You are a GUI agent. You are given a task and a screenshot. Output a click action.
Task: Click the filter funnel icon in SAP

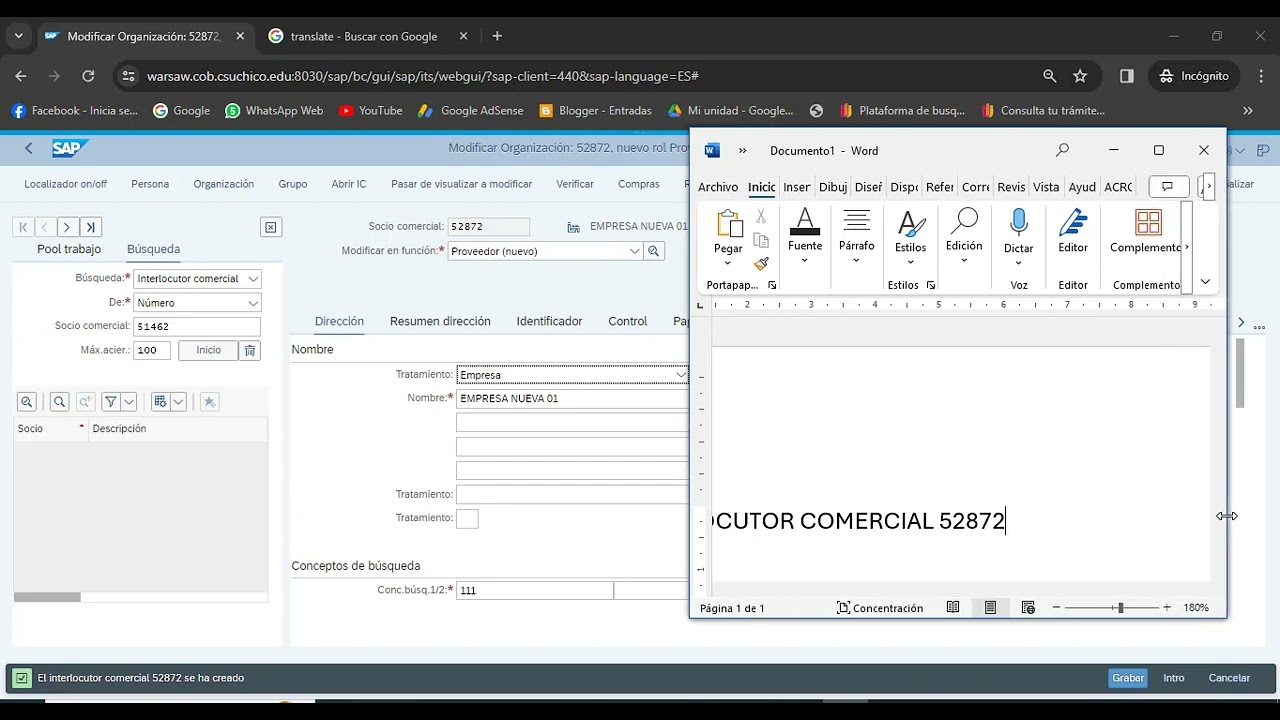(x=111, y=401)
